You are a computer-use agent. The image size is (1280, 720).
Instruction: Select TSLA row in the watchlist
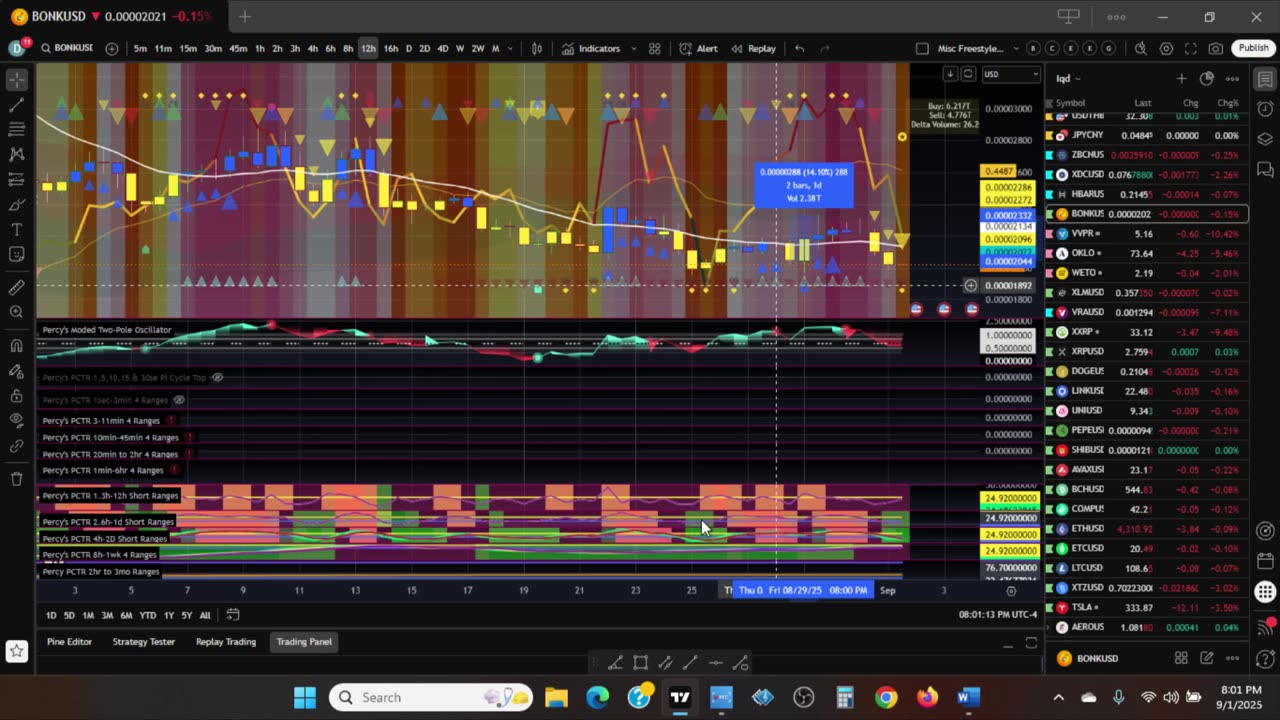pos(1146,607)
